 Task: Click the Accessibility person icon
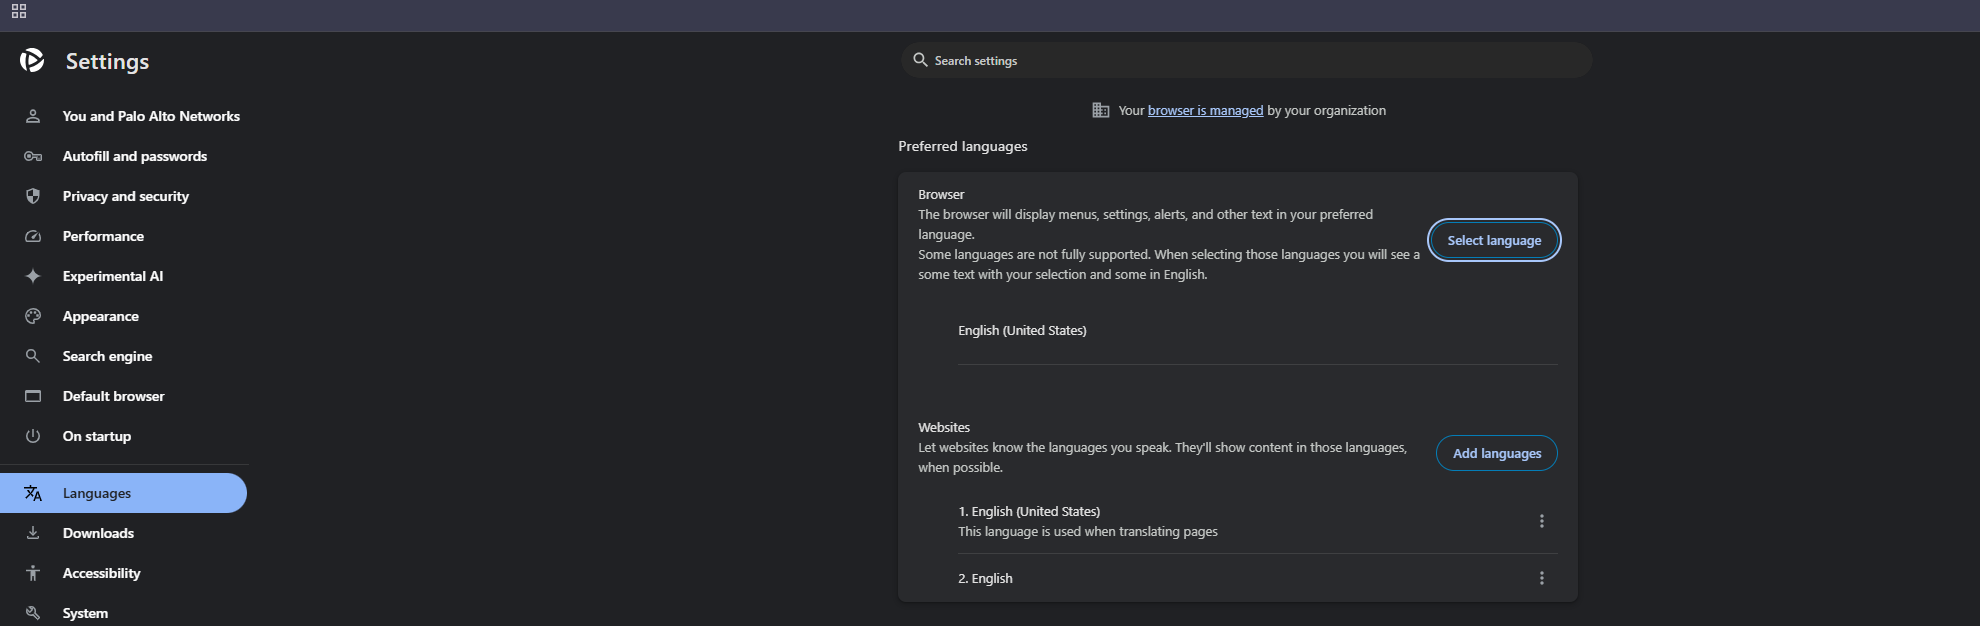pos(33,573)
